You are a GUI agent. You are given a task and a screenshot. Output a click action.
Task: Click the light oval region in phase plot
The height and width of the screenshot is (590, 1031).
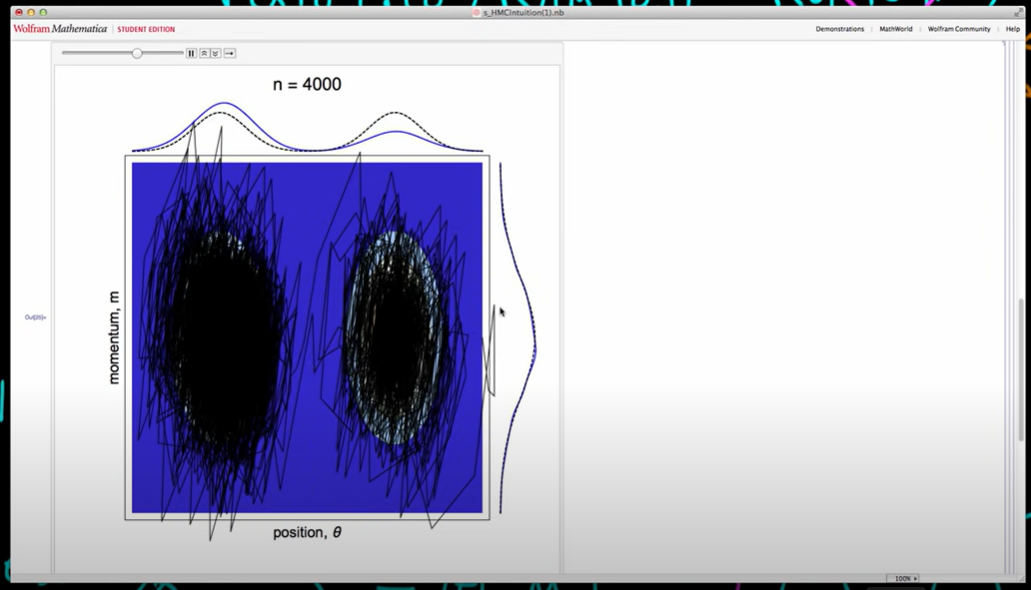[x=395, y=337]
